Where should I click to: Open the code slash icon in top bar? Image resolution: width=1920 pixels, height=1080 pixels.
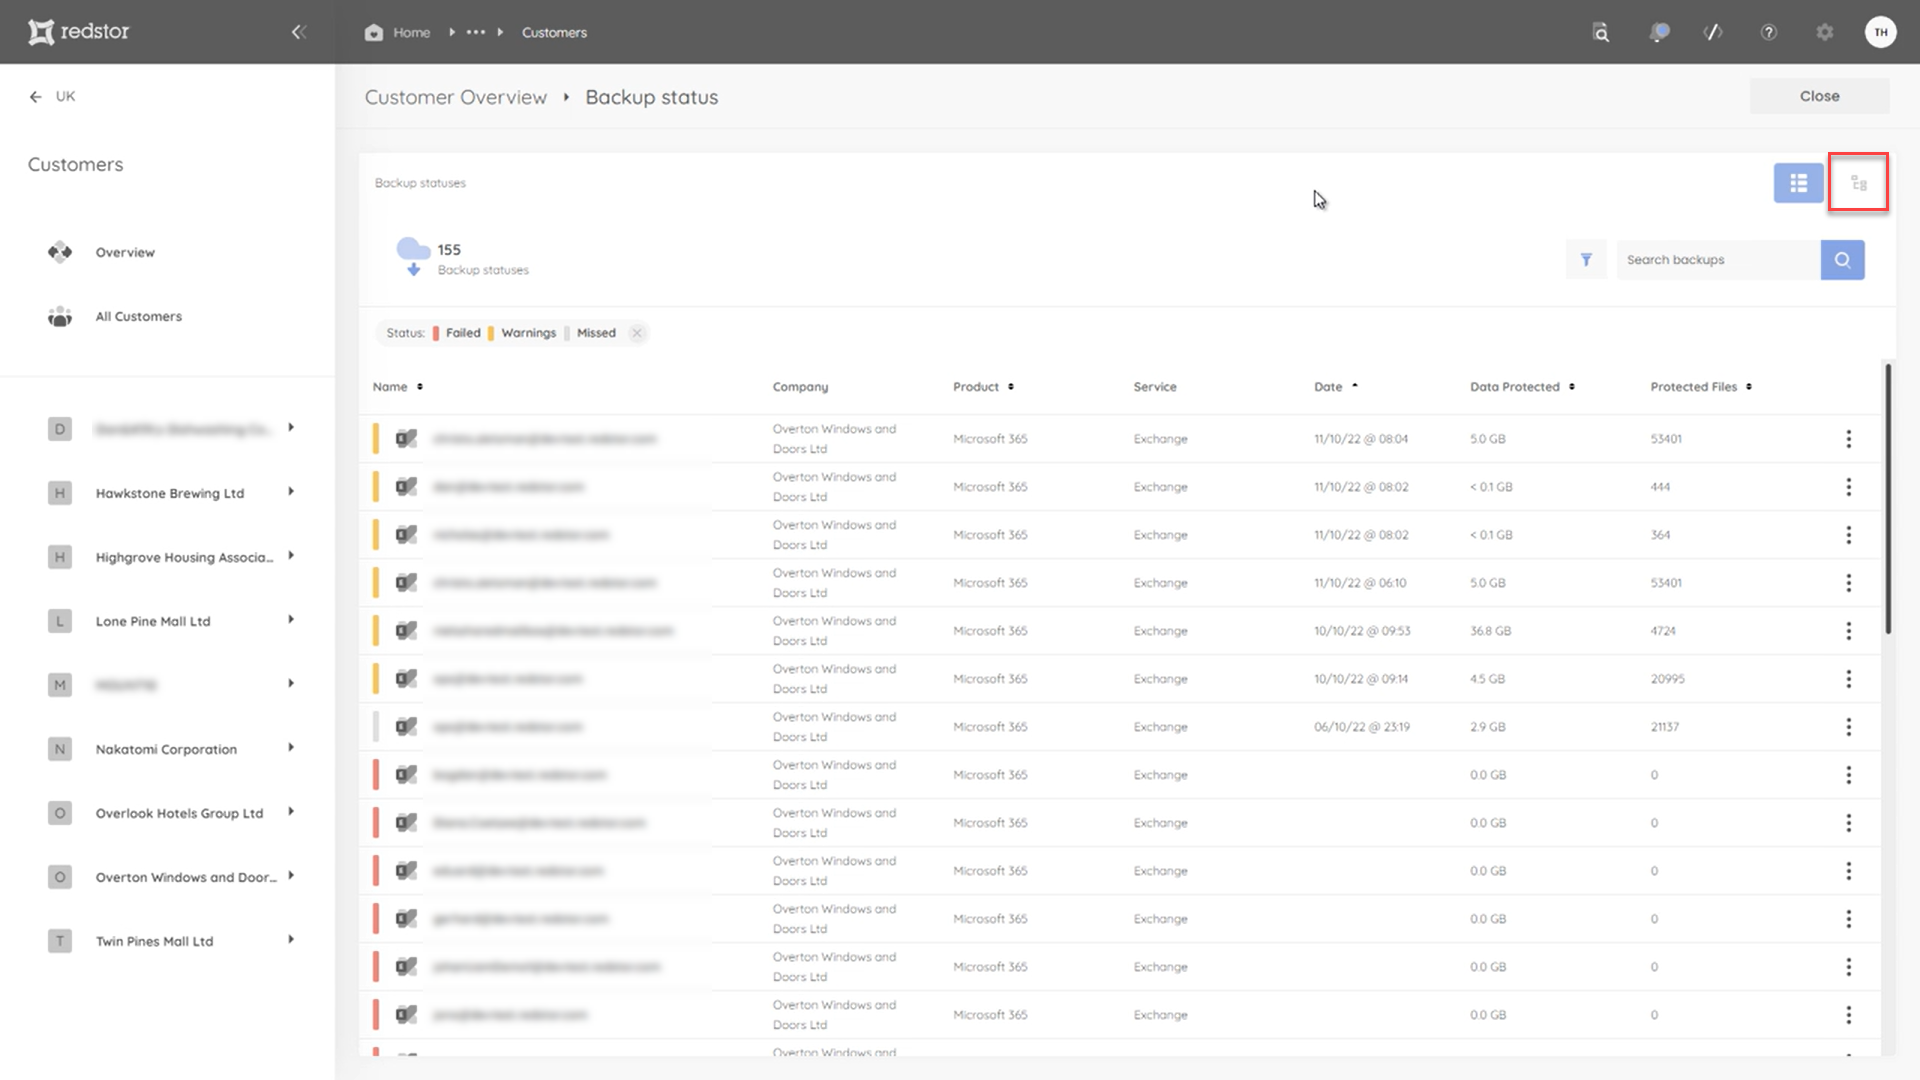click(x=1713, y=32)
